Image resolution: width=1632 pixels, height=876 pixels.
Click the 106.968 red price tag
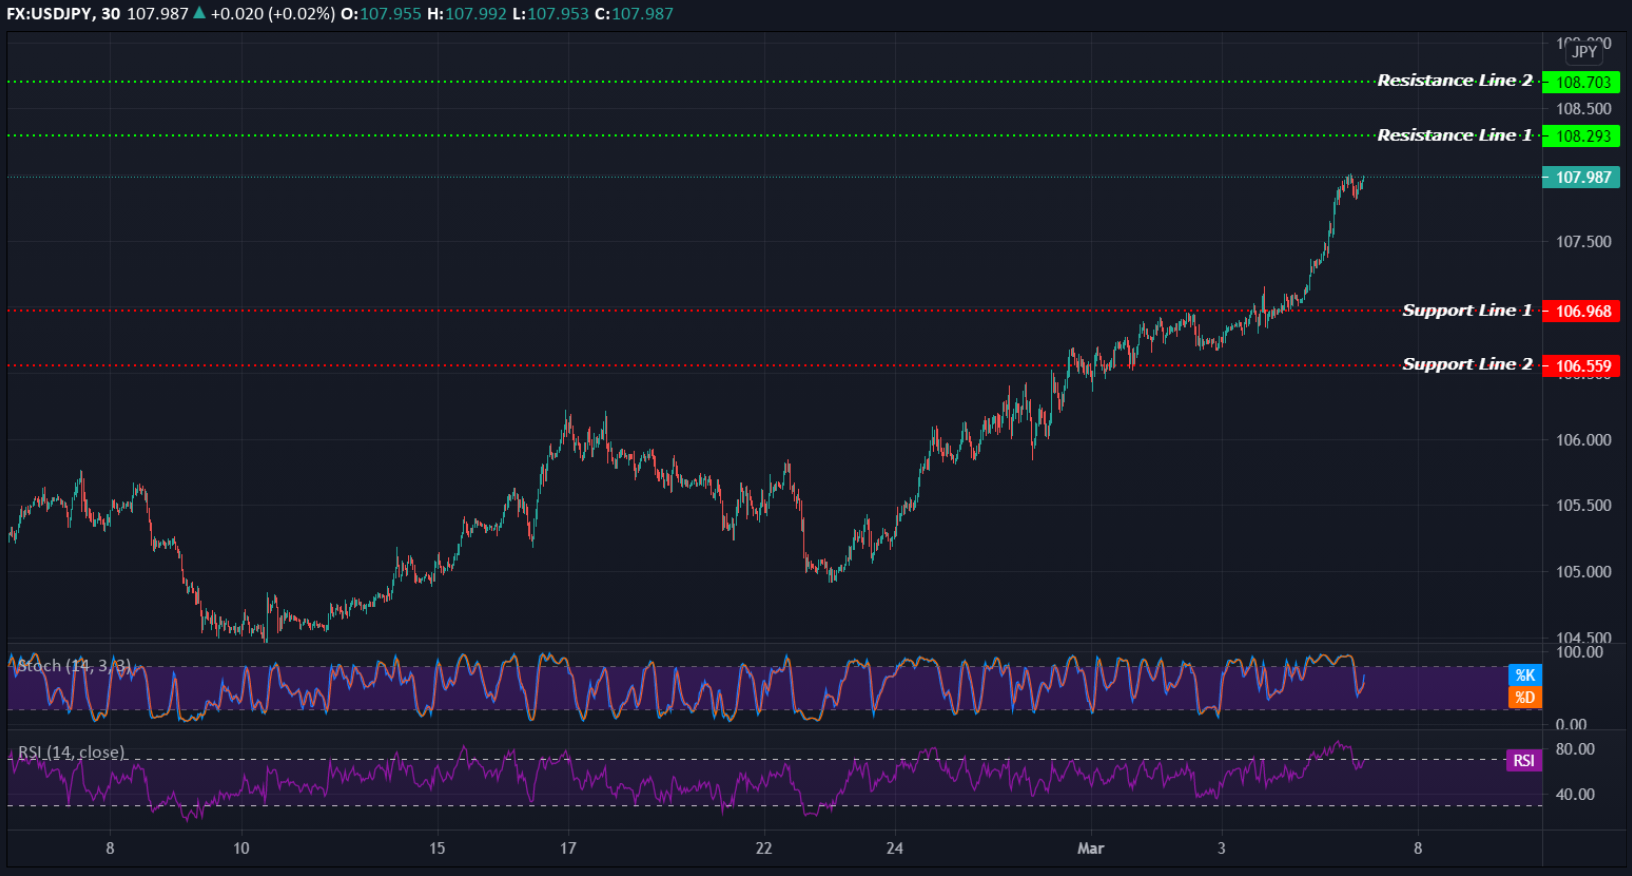[1581, 311]
